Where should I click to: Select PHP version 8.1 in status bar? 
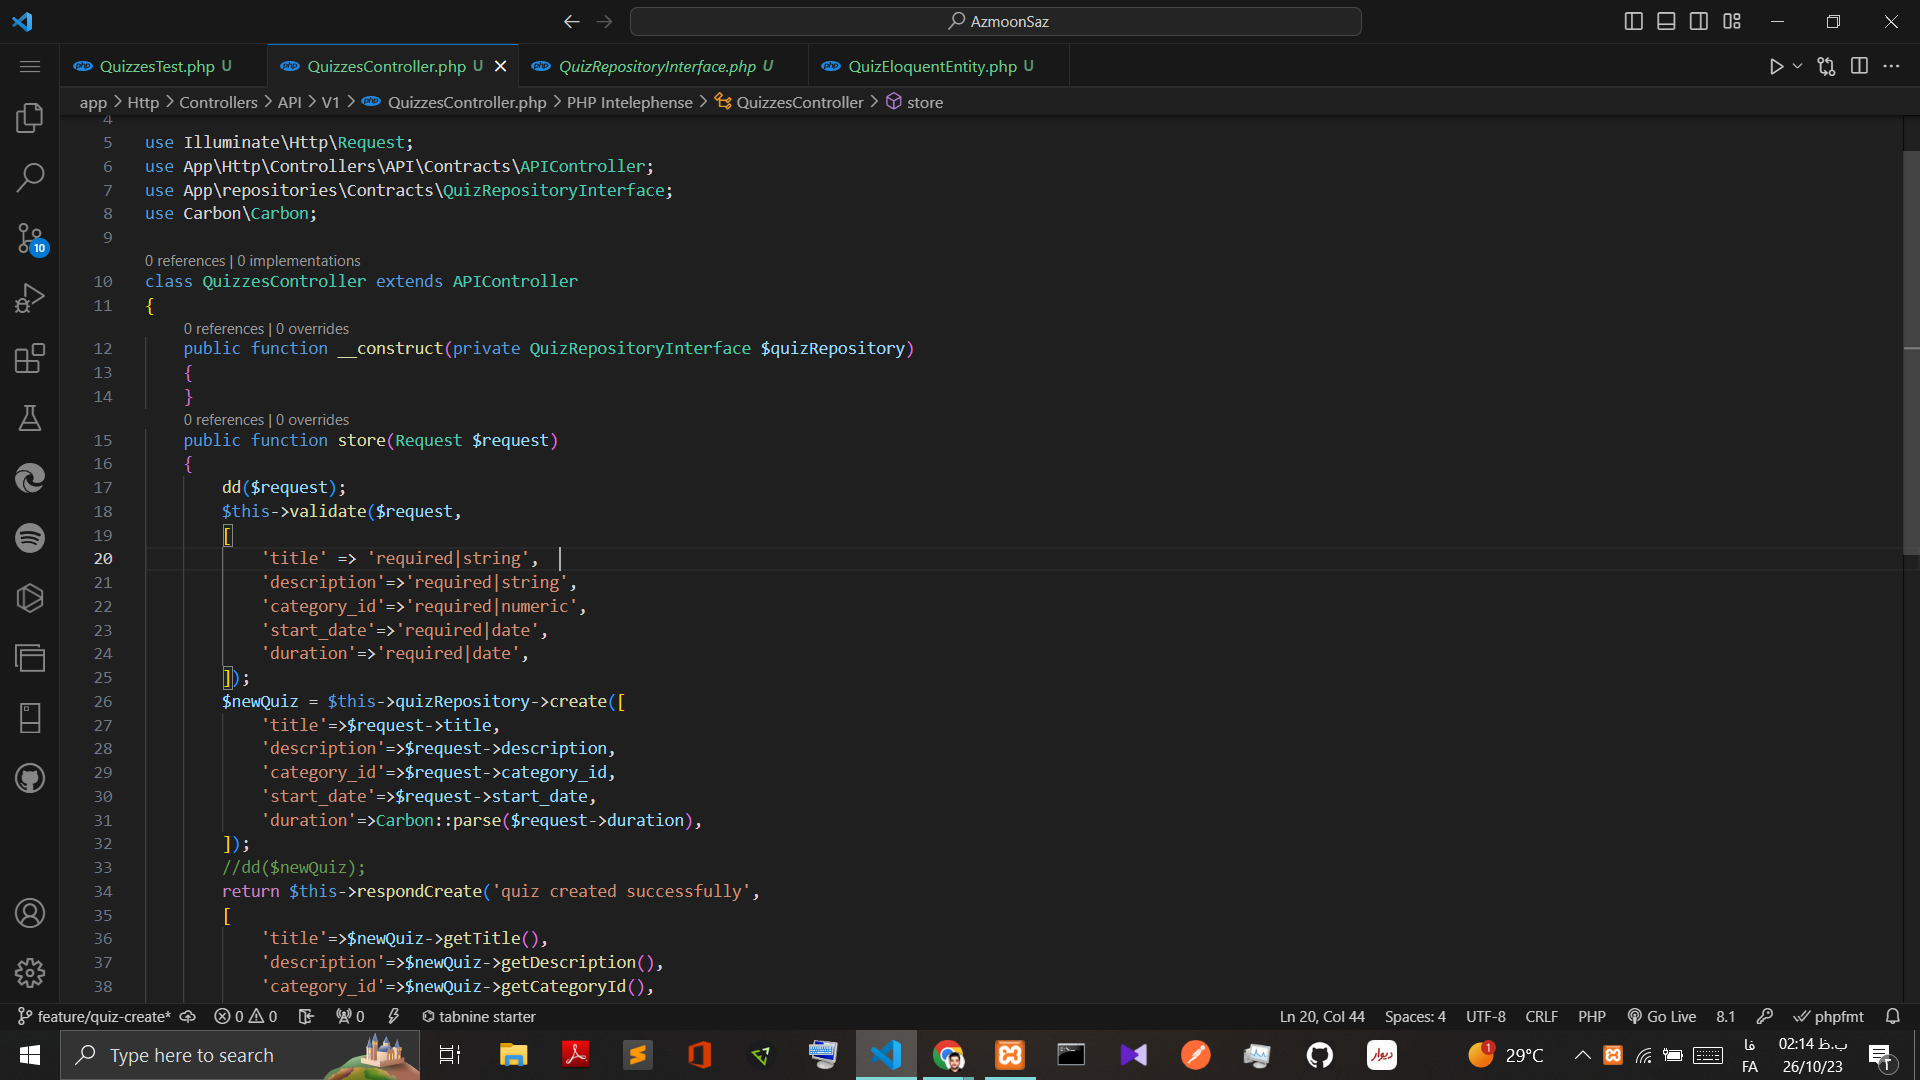pyautogui.click(x=1725, y=1016)
